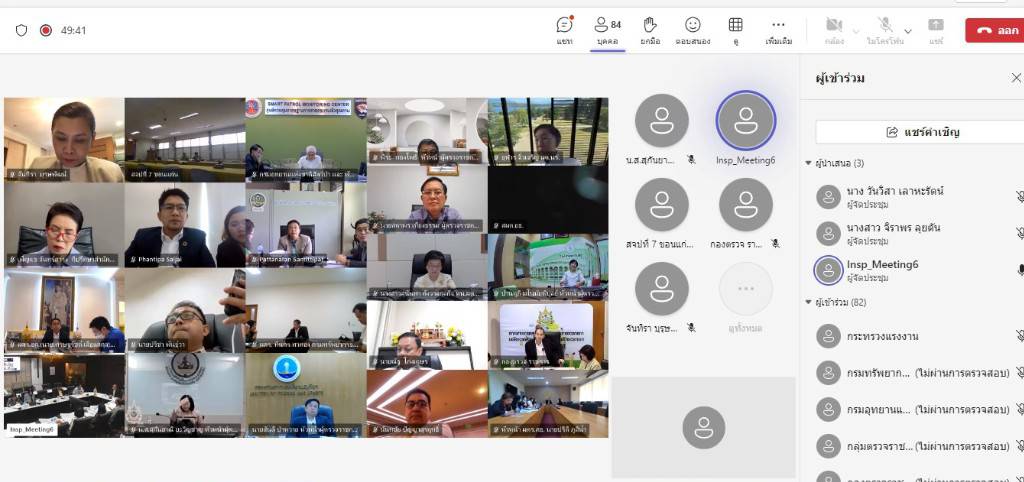Open the chat (แชท) panel

[564, 30]
